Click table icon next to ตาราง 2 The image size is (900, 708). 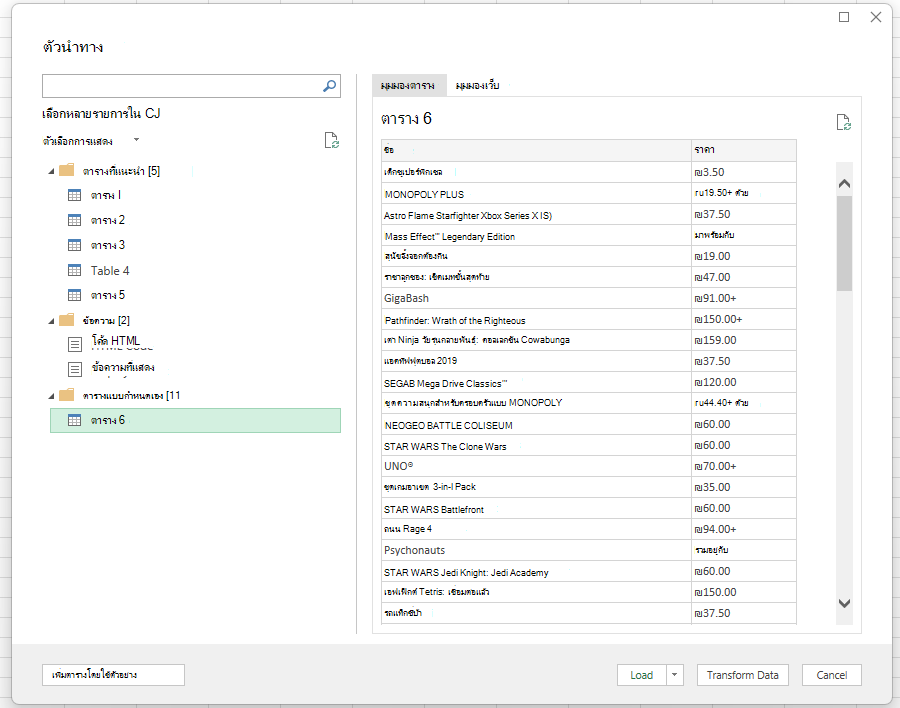(75, 220)
